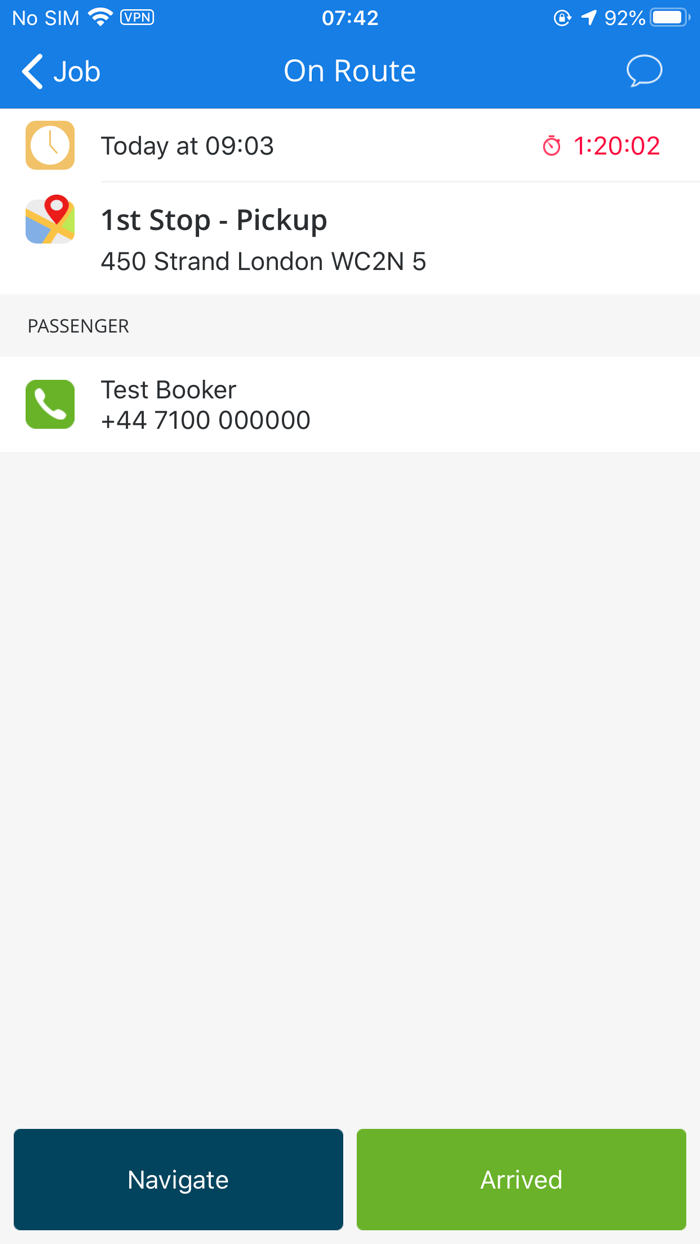700x1244 pixels.
Task: Select the Test Booker passenger name
Action: (x=169, y=390)
